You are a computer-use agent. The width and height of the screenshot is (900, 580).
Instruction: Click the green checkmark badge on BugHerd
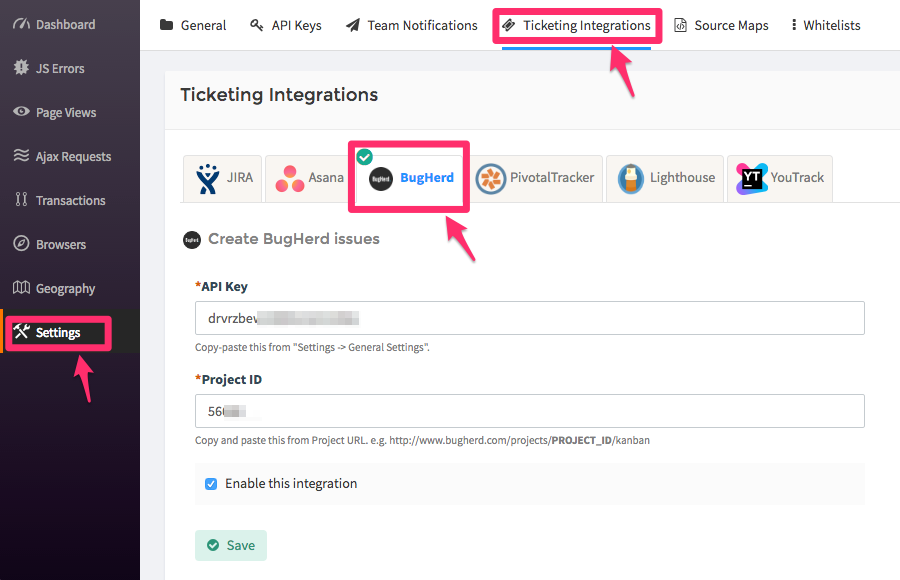(364, 157)
